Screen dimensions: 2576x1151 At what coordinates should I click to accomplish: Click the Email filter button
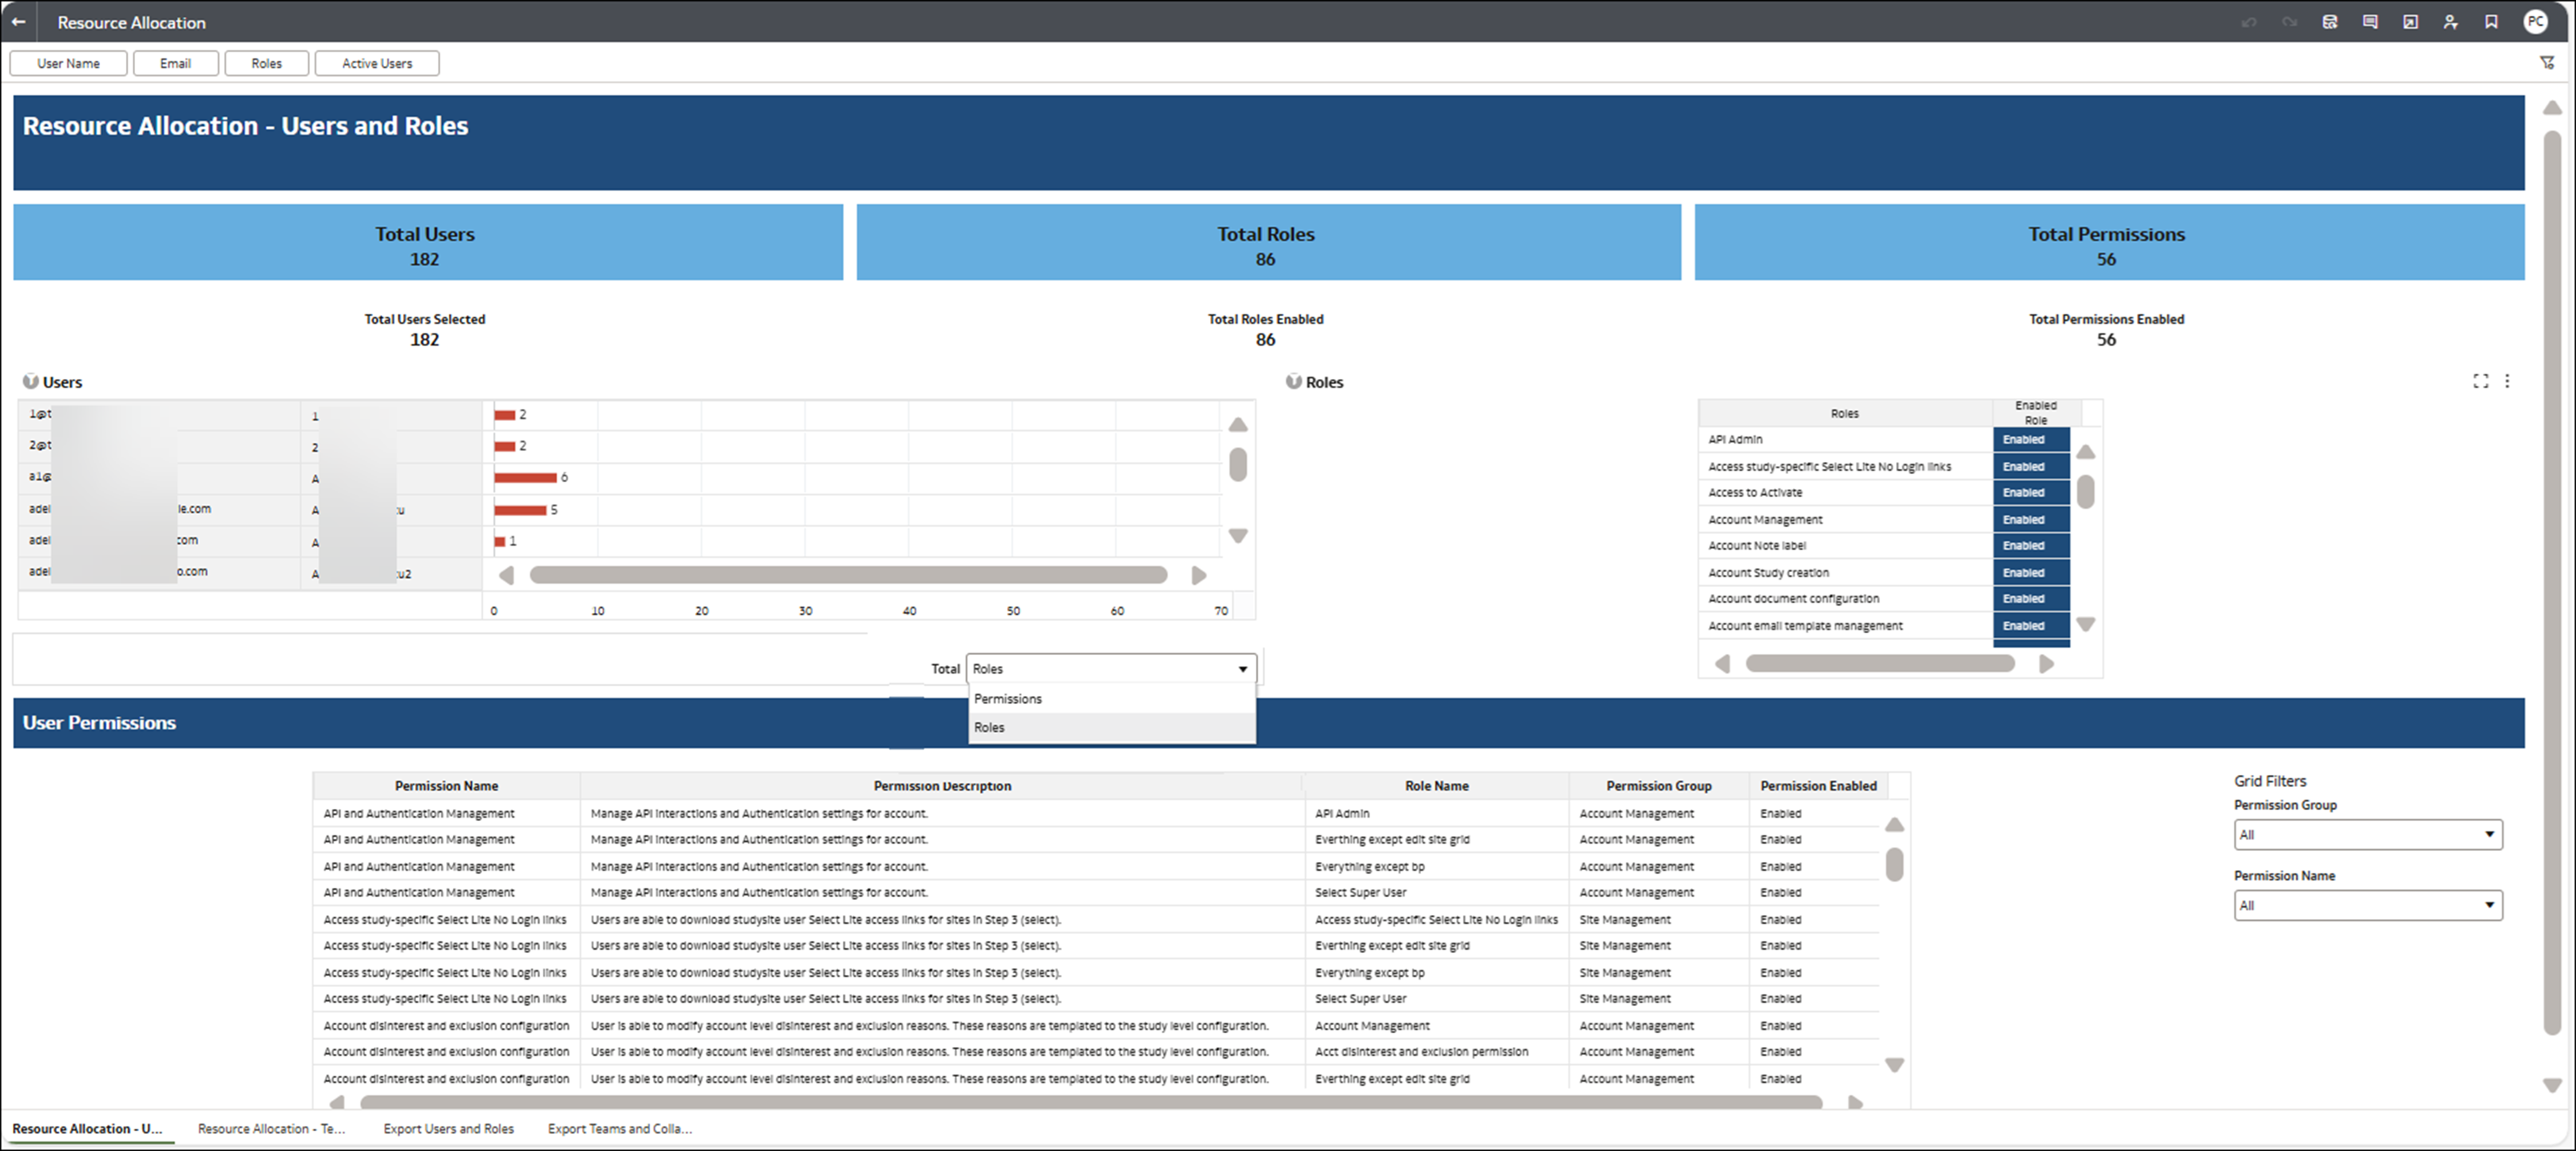175,63
